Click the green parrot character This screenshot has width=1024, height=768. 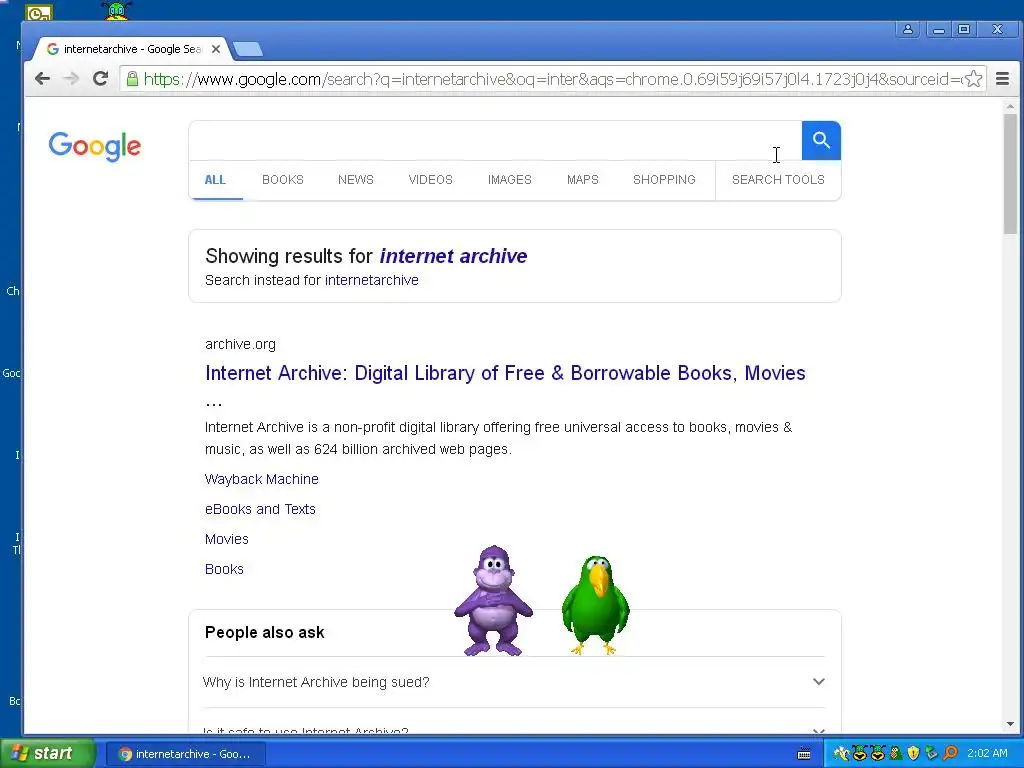596,605
